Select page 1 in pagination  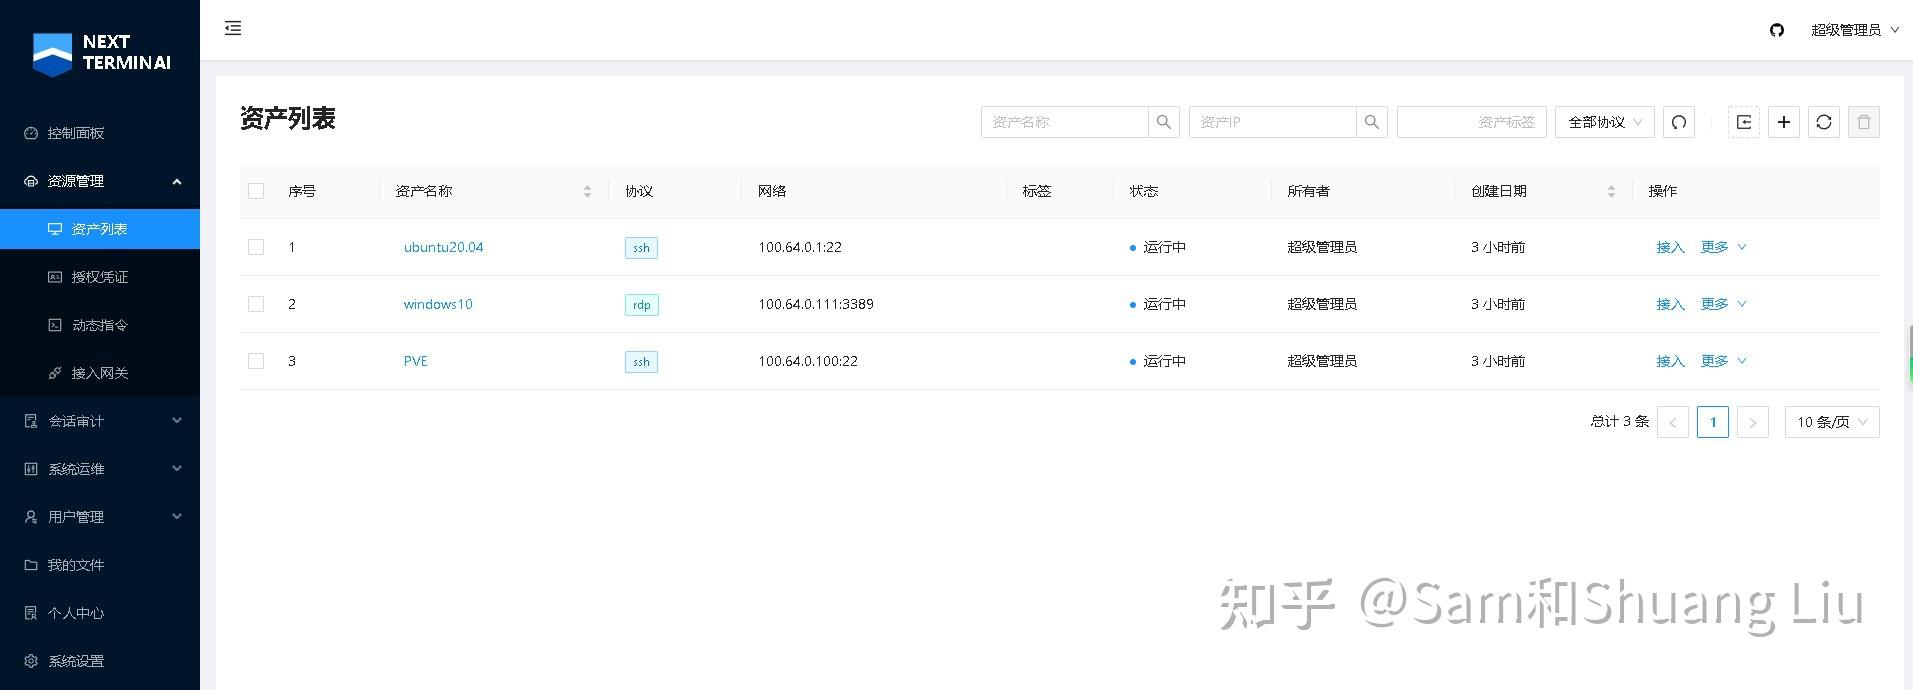(1713, 422)
